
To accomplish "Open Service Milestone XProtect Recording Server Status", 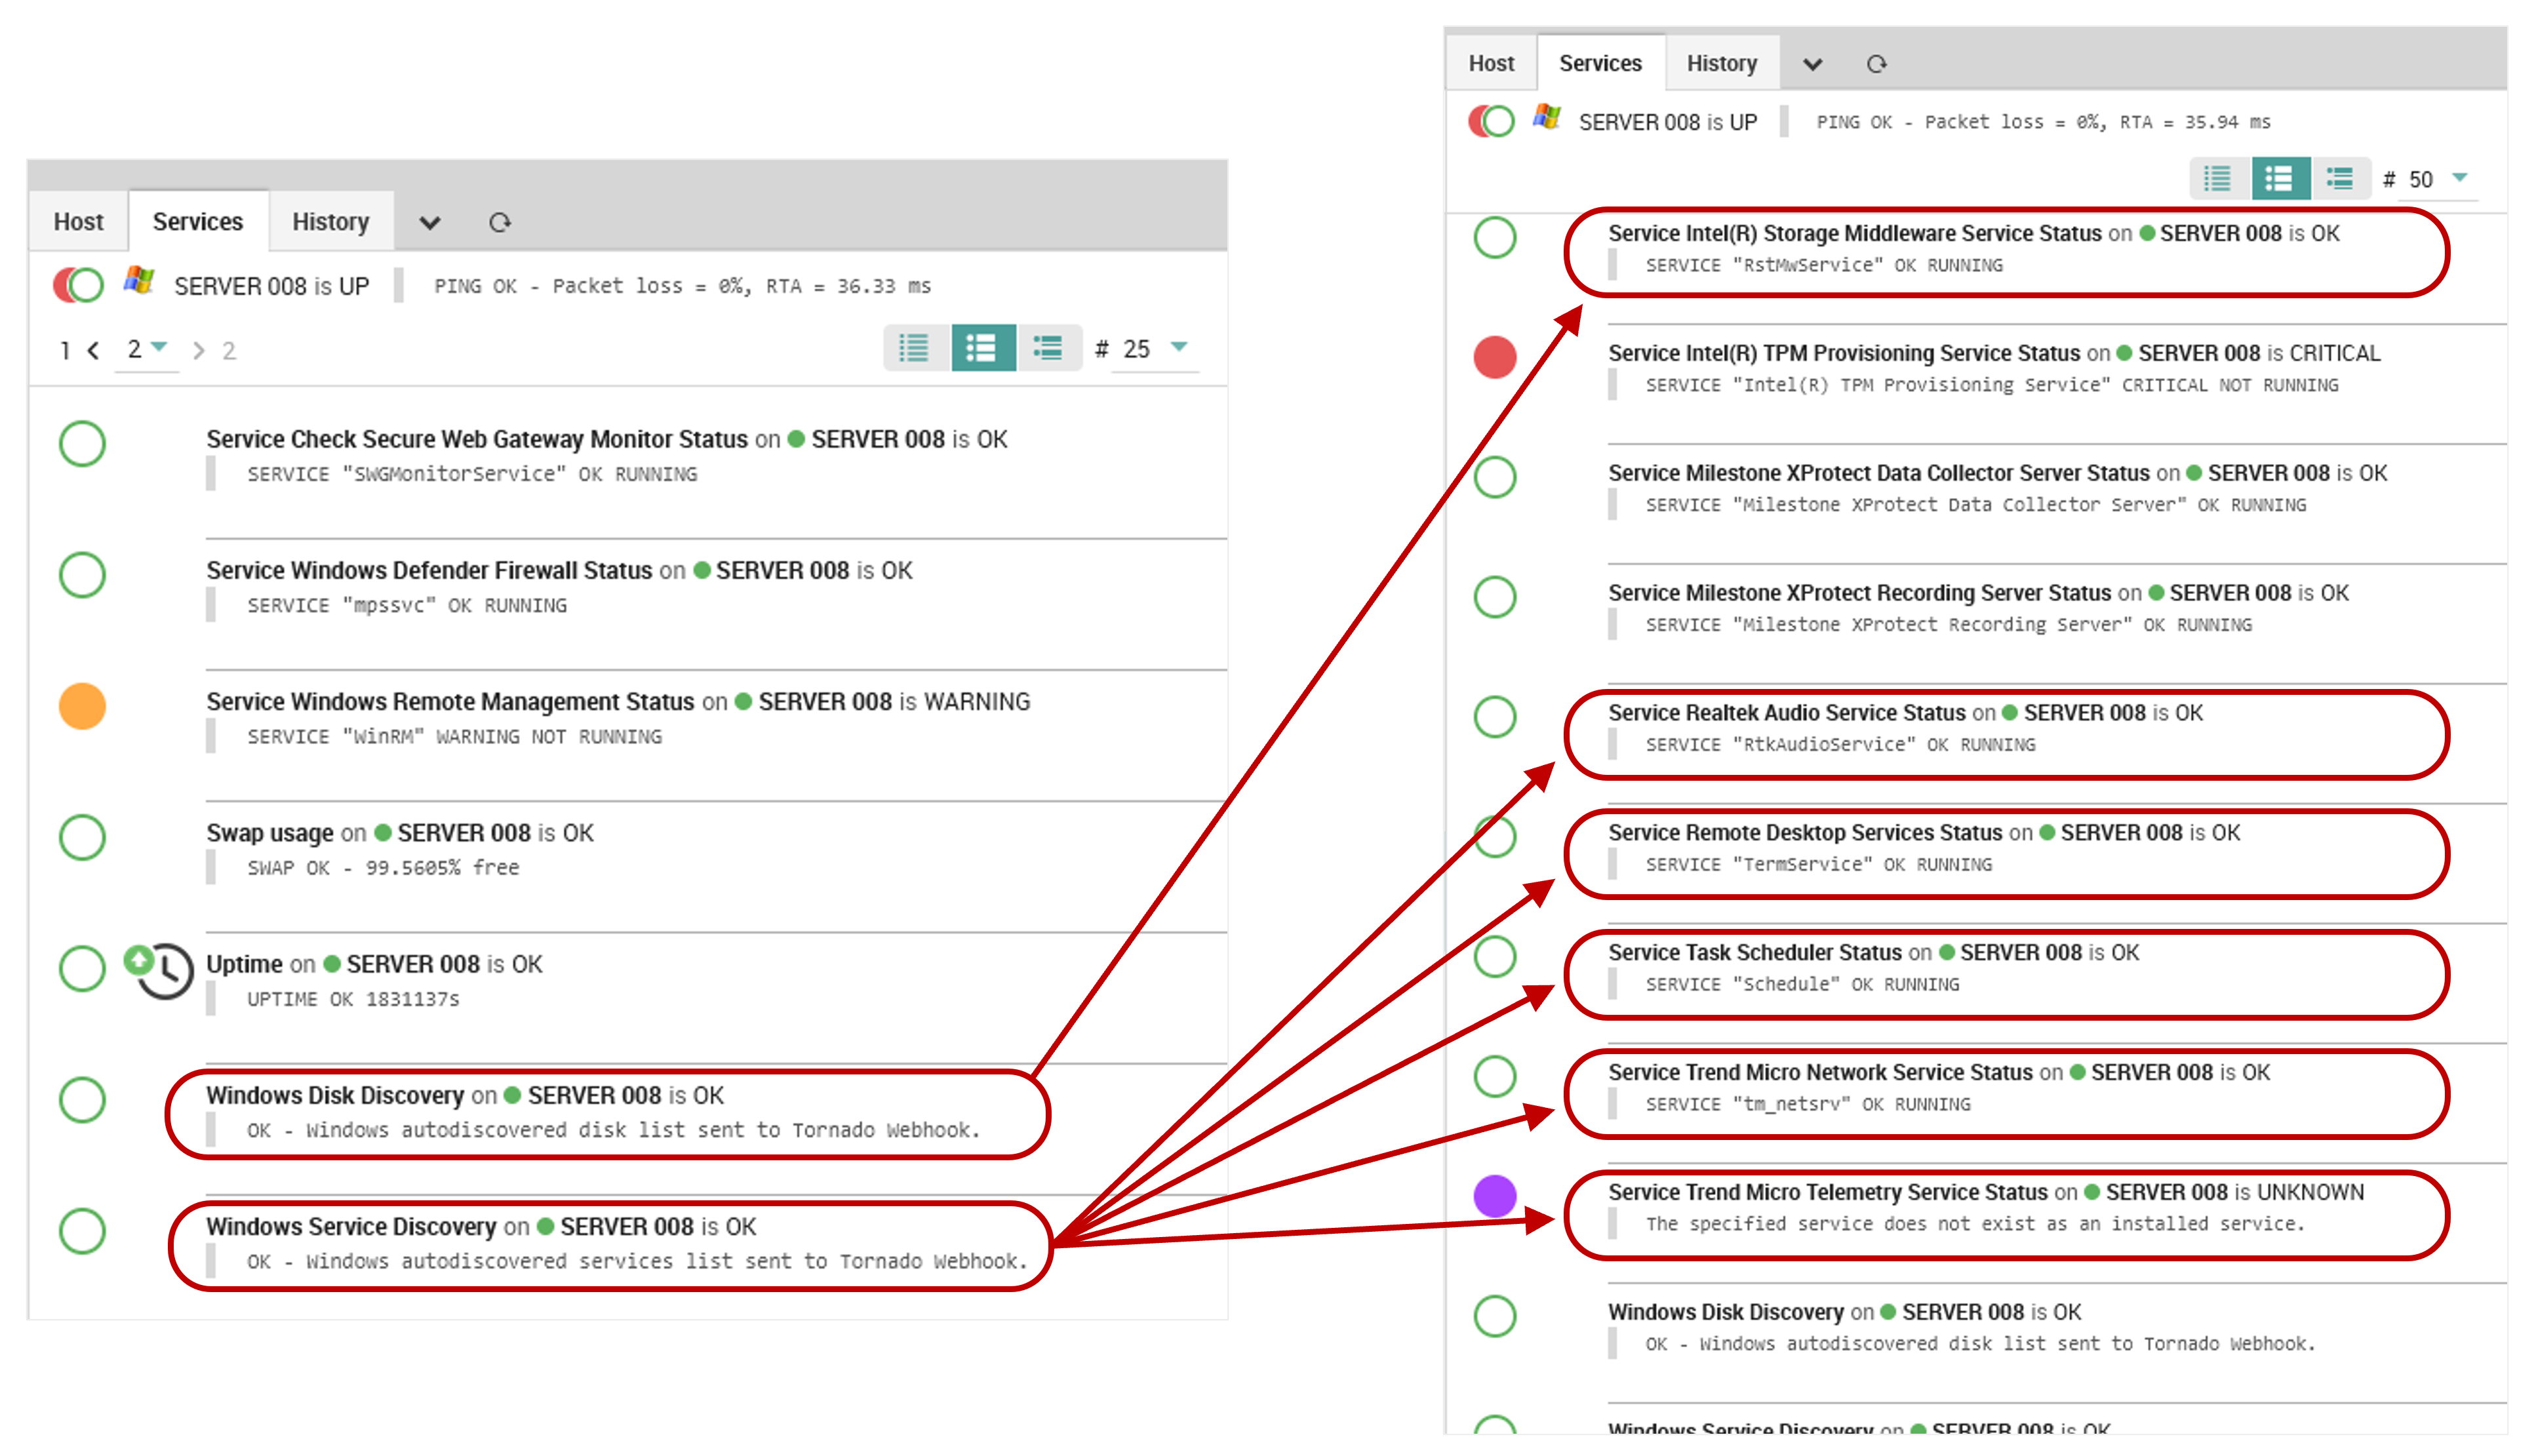I will point(1860,593).
